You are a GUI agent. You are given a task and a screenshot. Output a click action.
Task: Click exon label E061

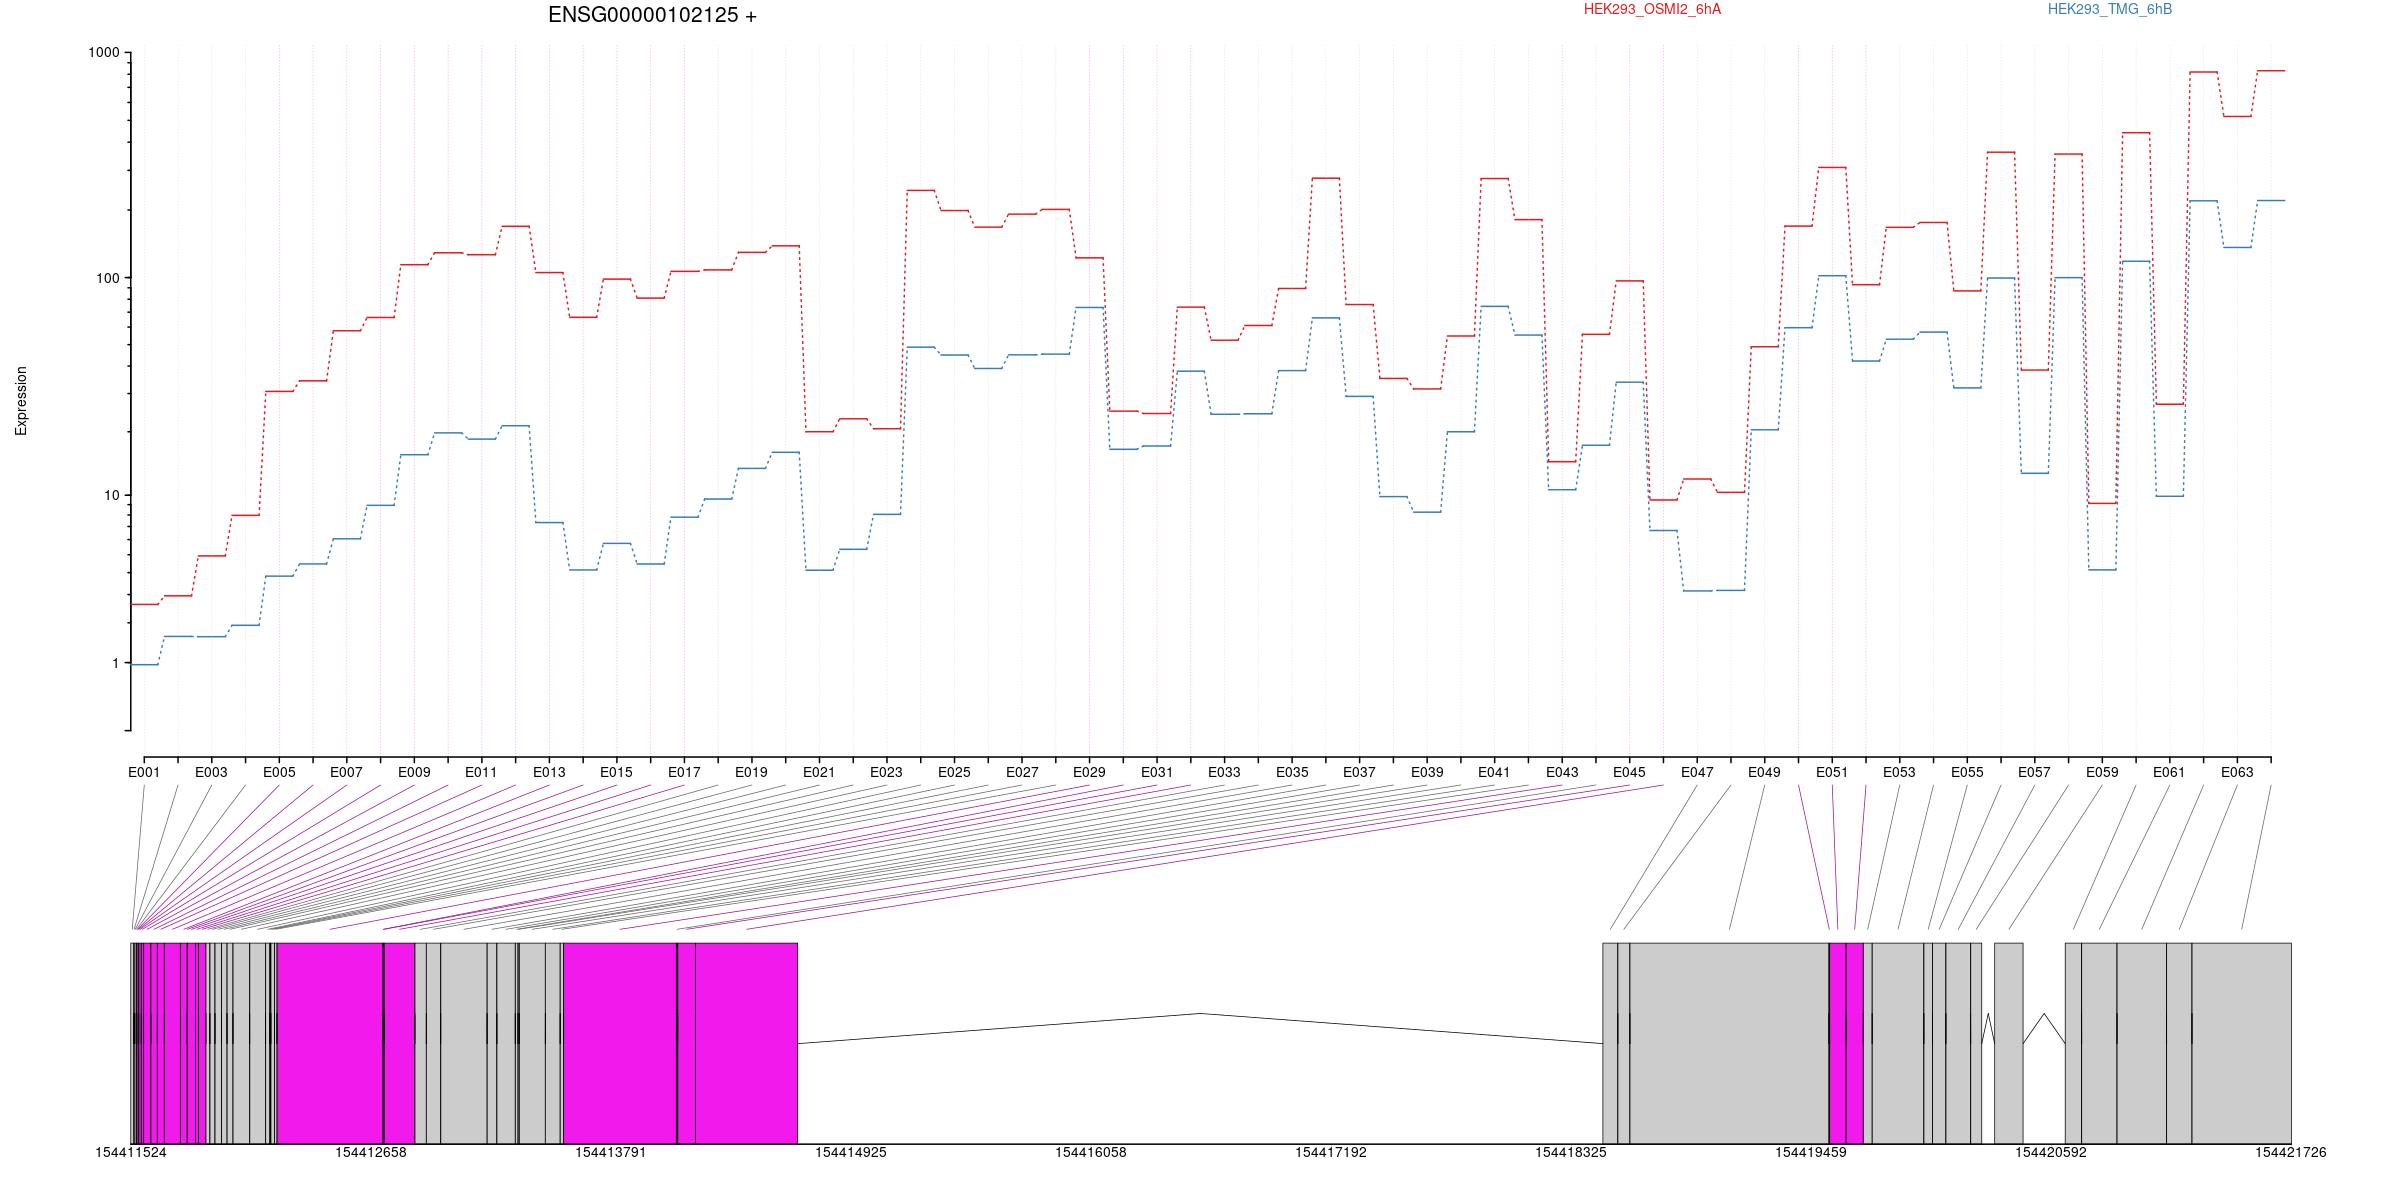2169,772
